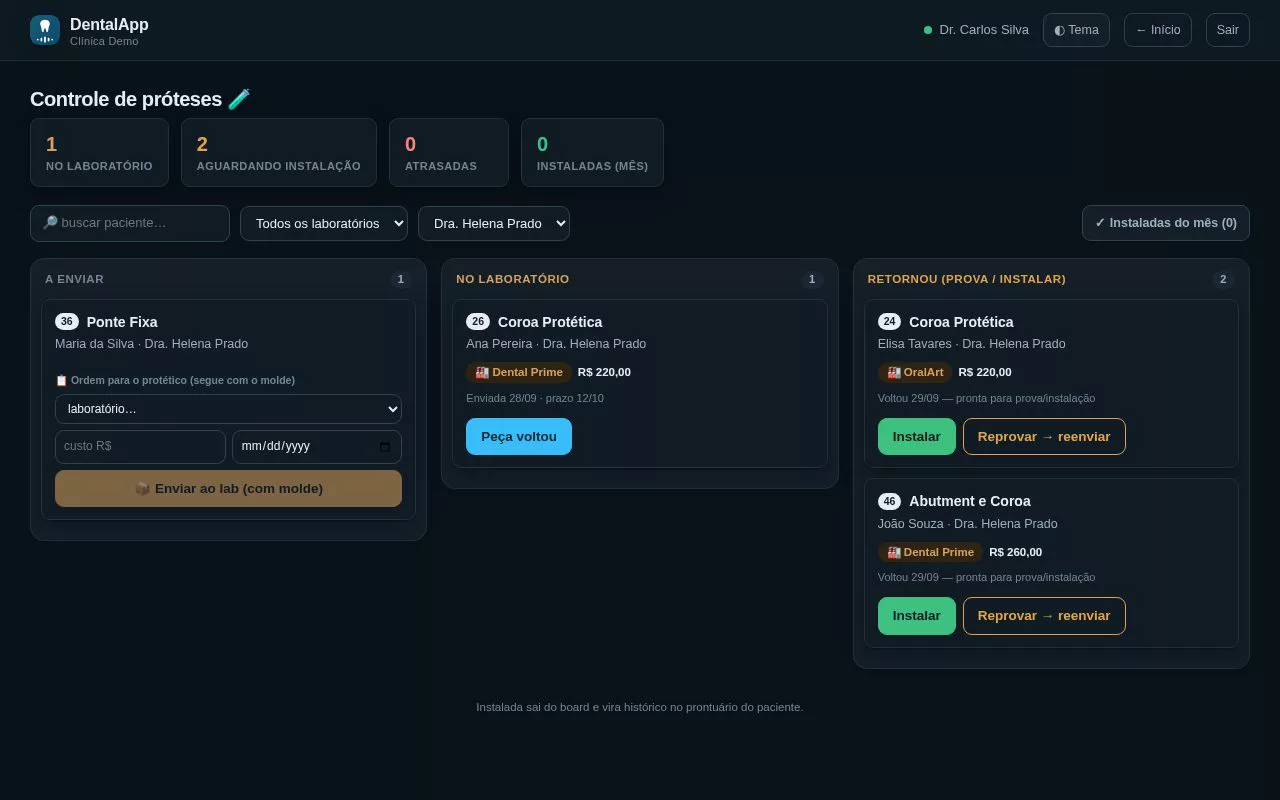The width and height of the screenshot is (1280, 800).
Task: Click the Dental Prime tag on João Souza card
Action: coord(930,552)
